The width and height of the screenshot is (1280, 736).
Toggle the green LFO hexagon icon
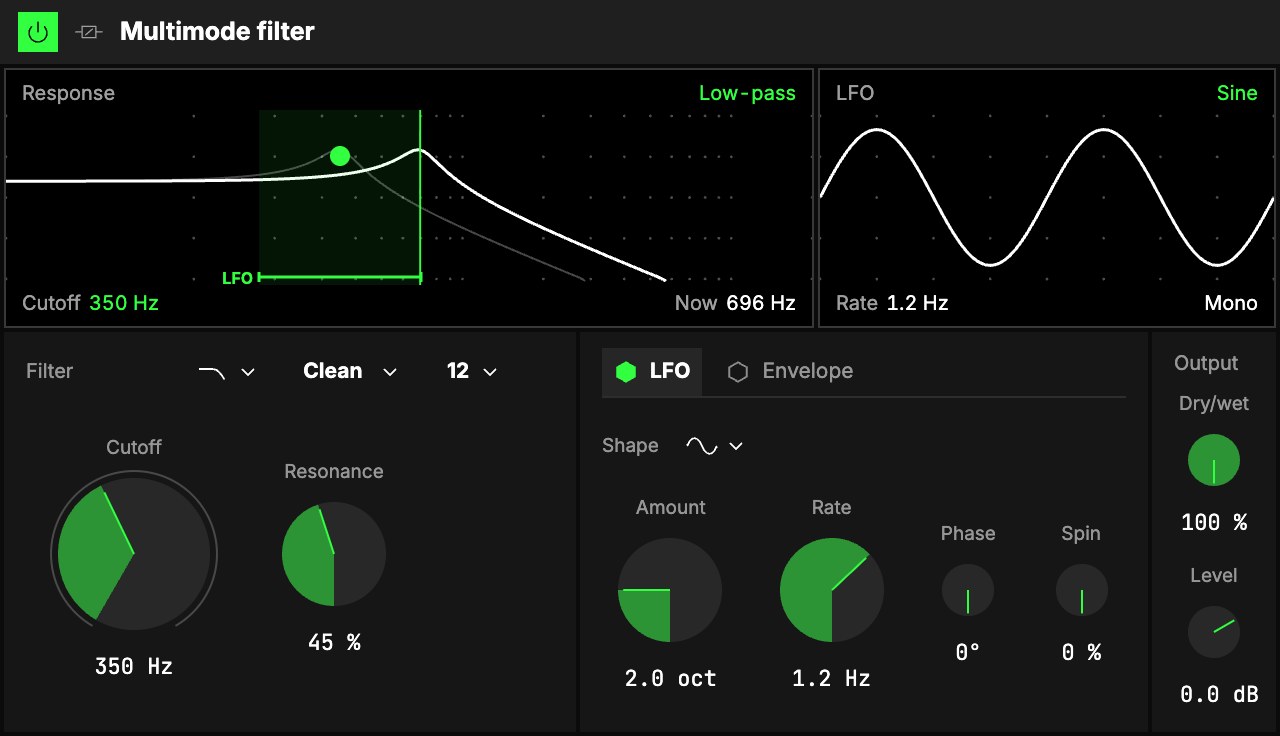tap(626, 372)
